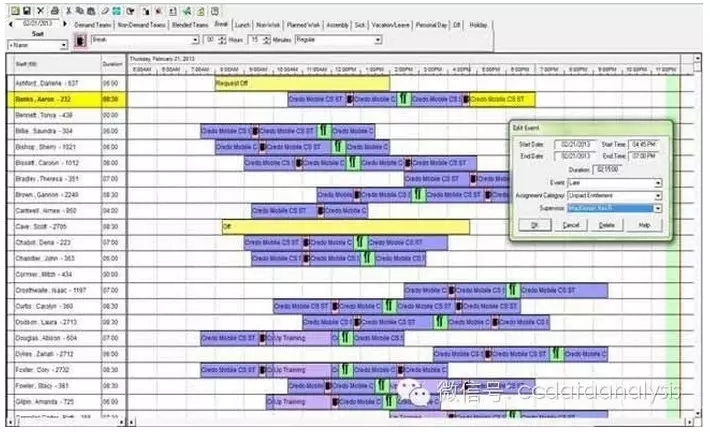Select the Holiday tab
Image resolution: width=710 pixels, height=432 pixels.
pyautogui.click(x=478, y=25)
